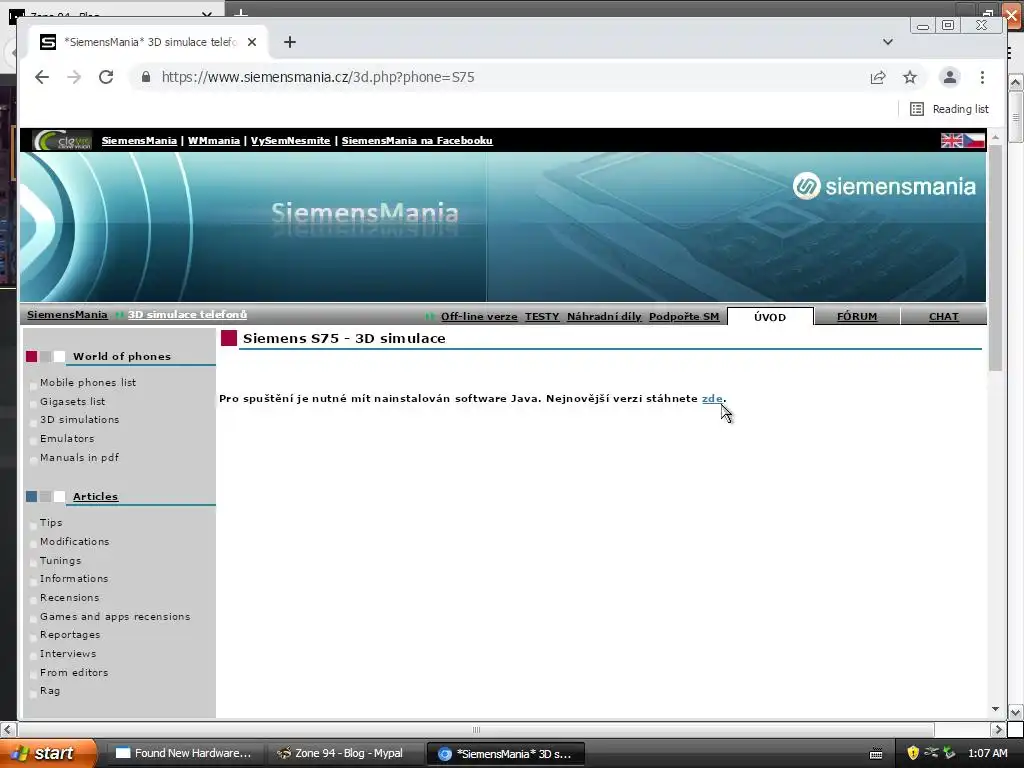Screen dimensions: 1024x768
Task: Switch to the FÓRUM tab
Action: coord(857,317)
